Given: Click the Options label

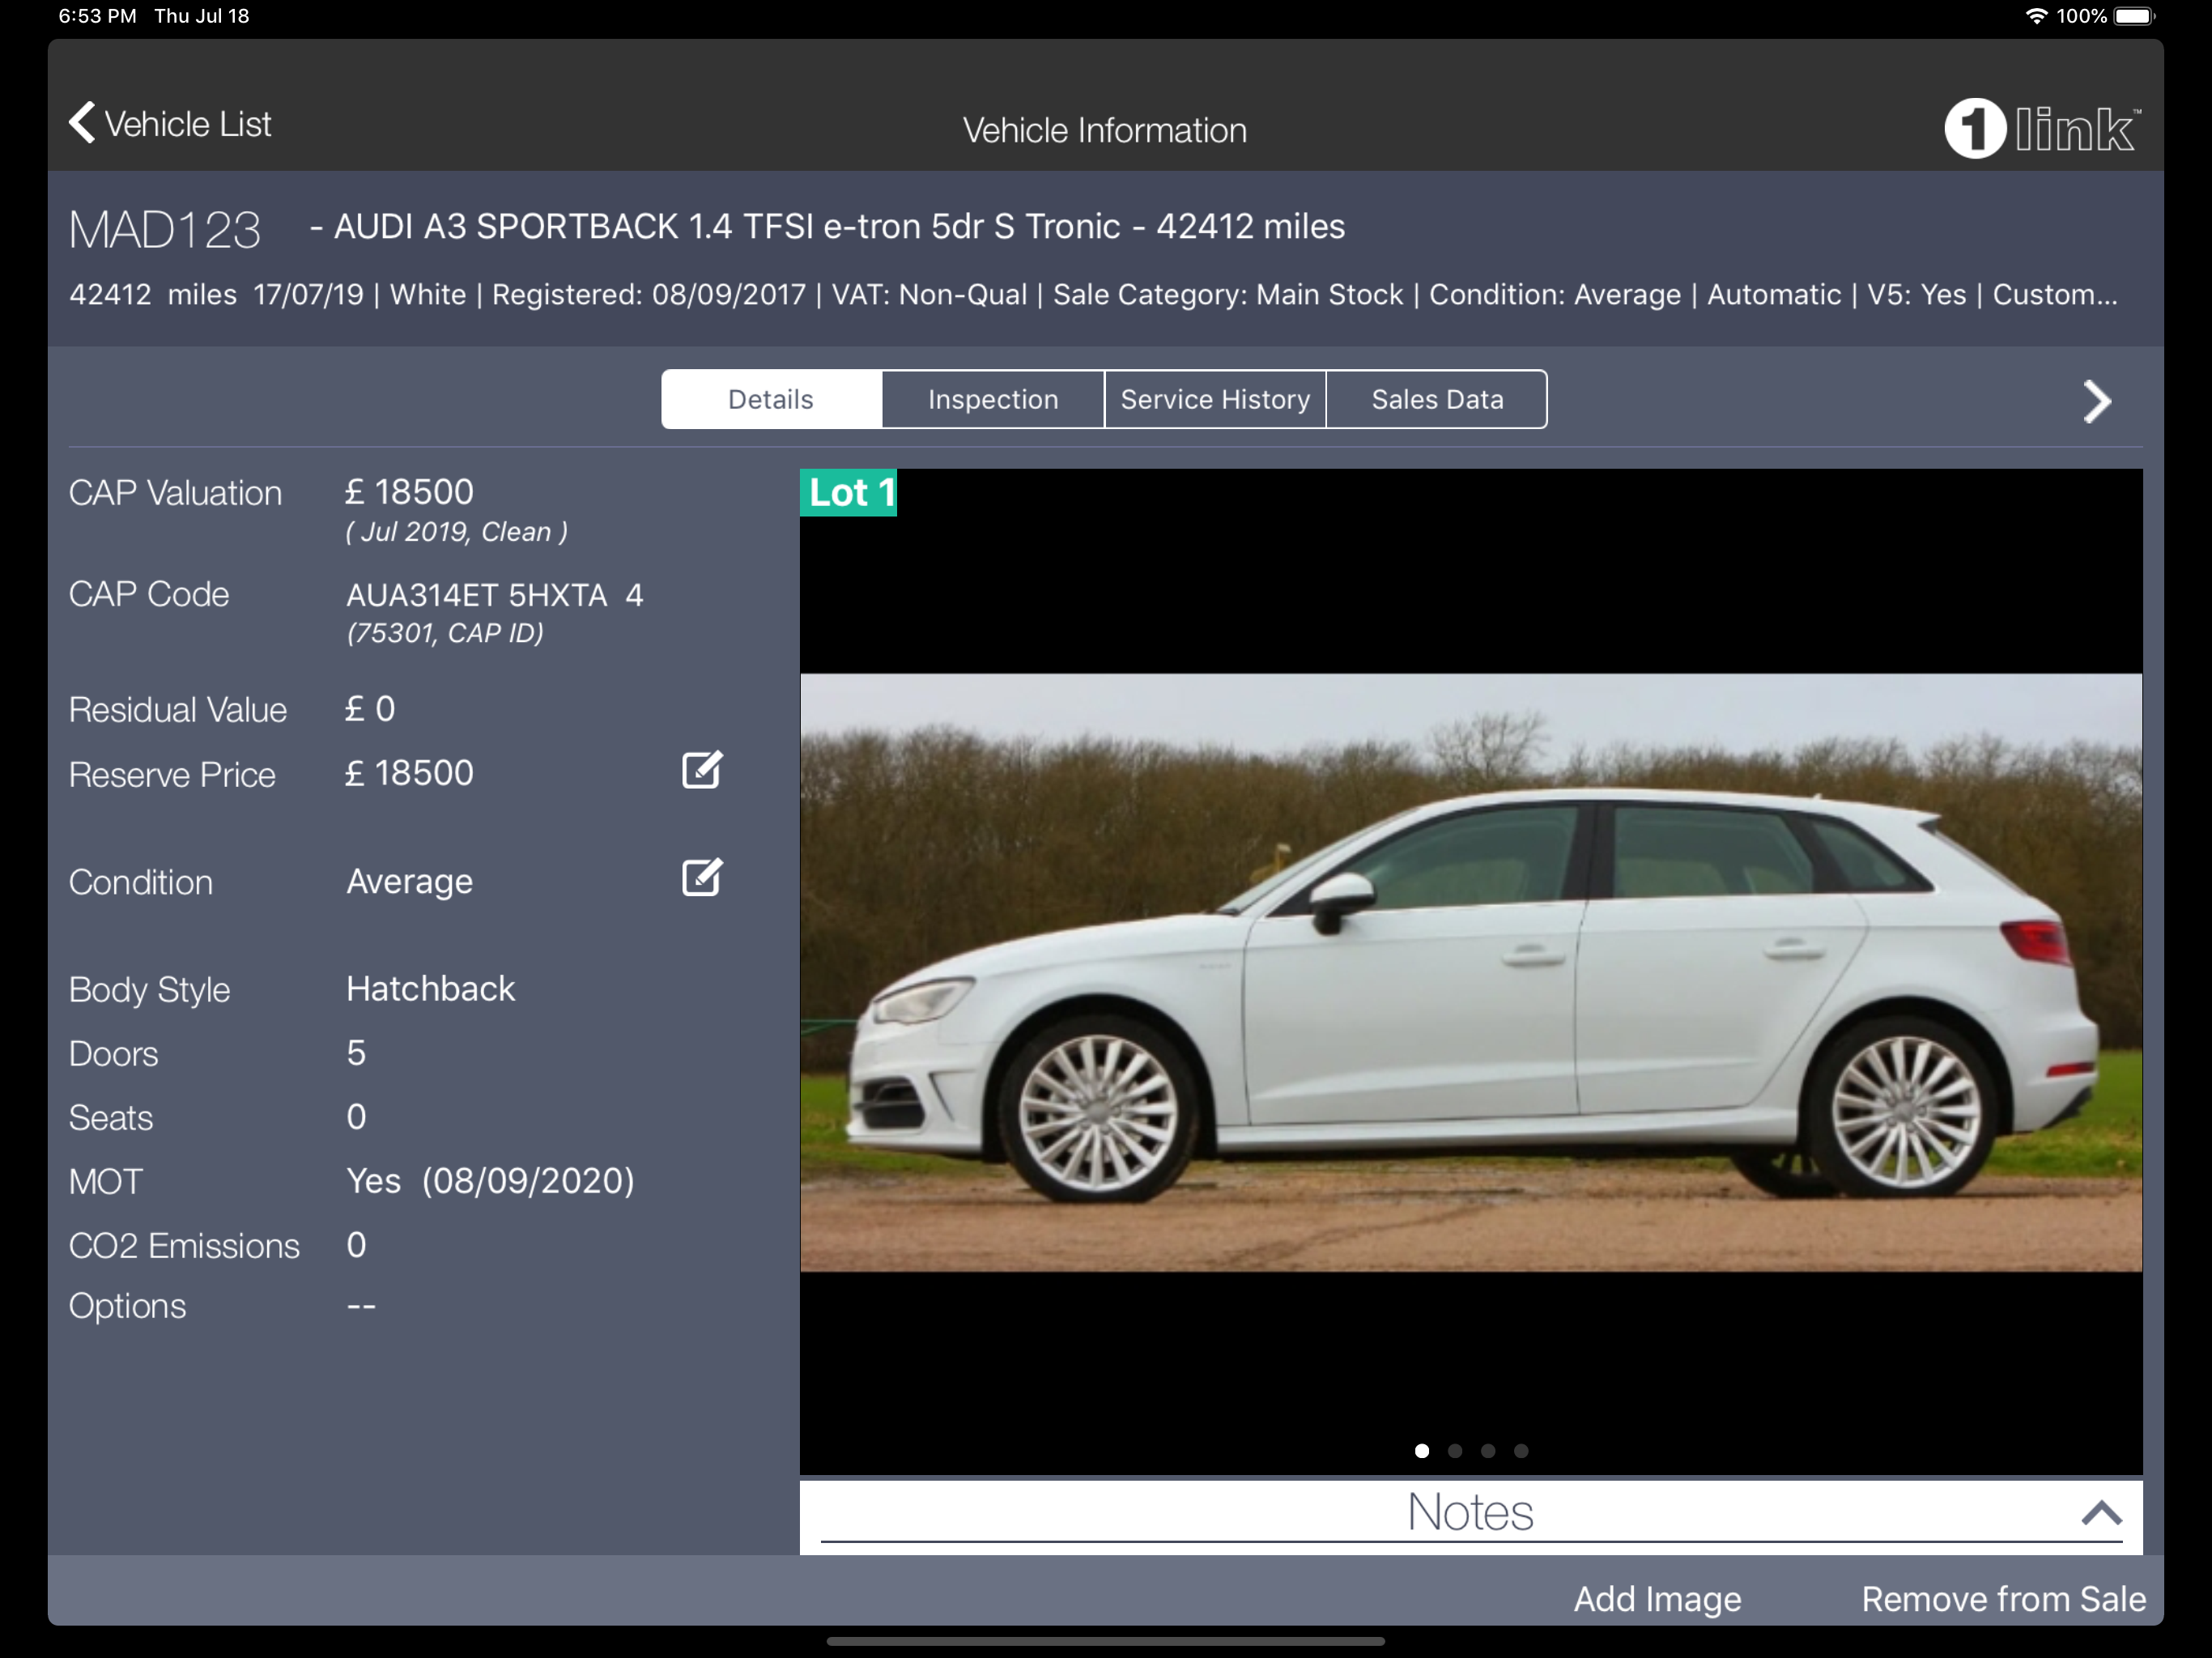Looking at the screenshot, I should [x=127, y=1306].
